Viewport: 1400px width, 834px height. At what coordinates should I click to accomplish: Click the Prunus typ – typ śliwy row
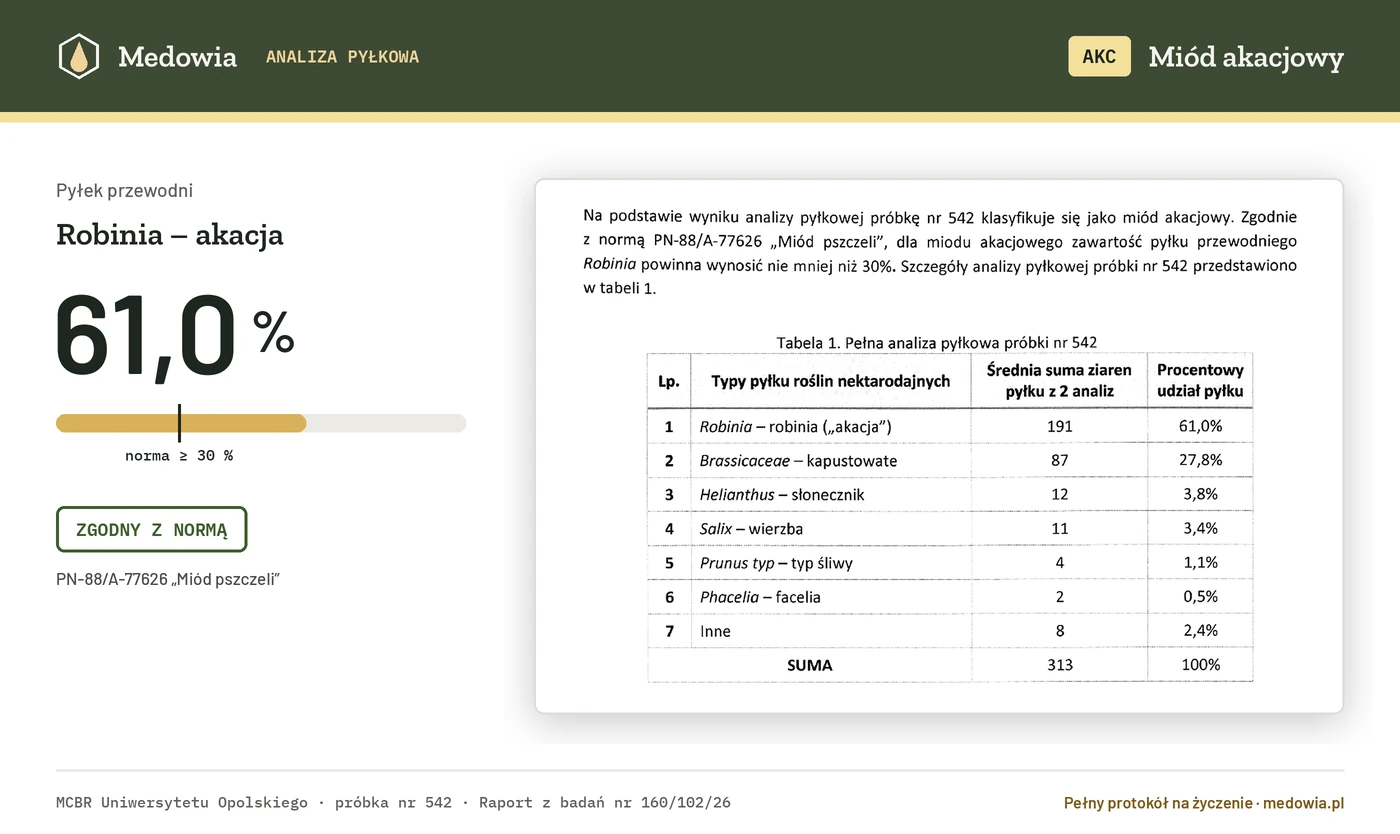950,563
